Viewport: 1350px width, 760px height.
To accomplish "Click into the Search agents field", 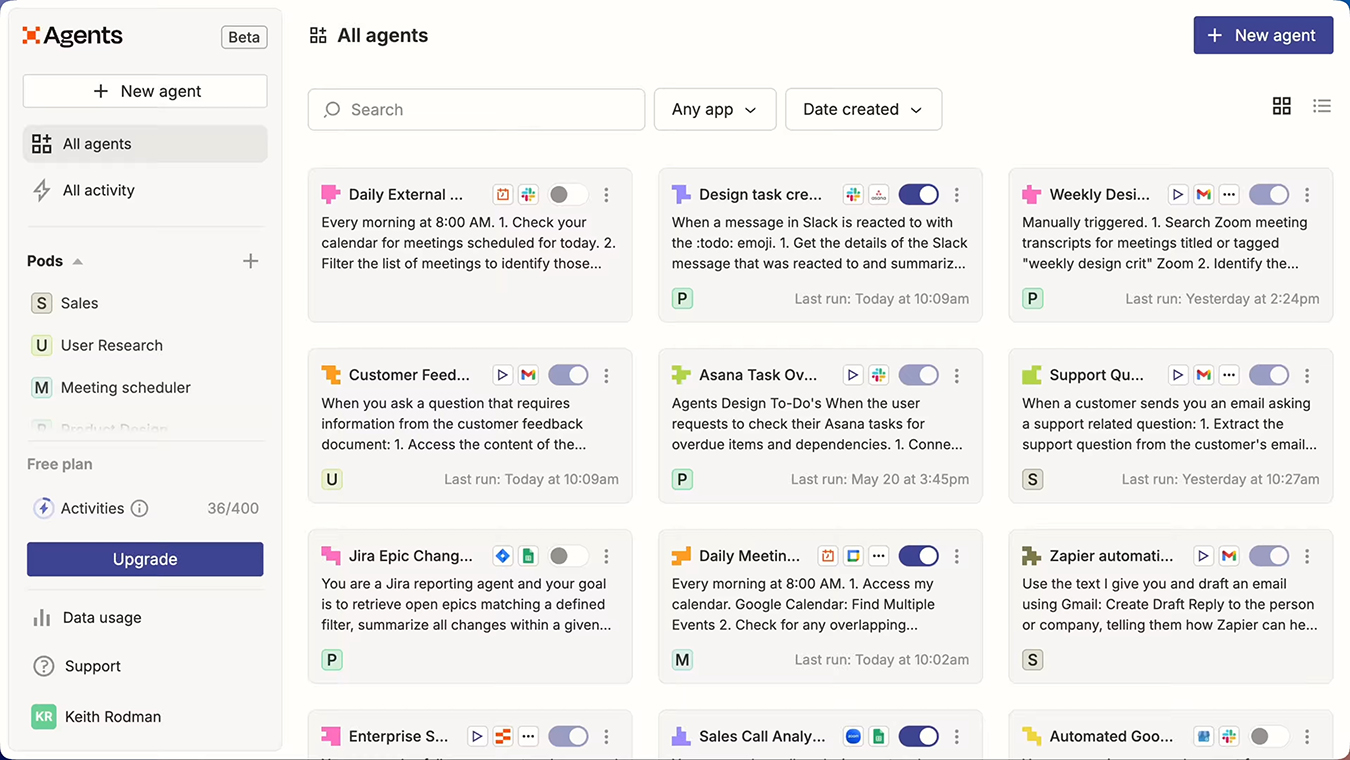I will (476, 109).
